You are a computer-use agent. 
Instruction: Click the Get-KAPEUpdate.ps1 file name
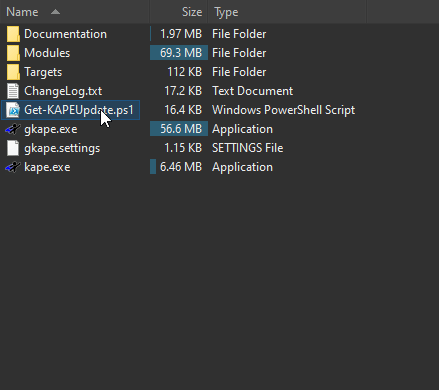point(79,110)
